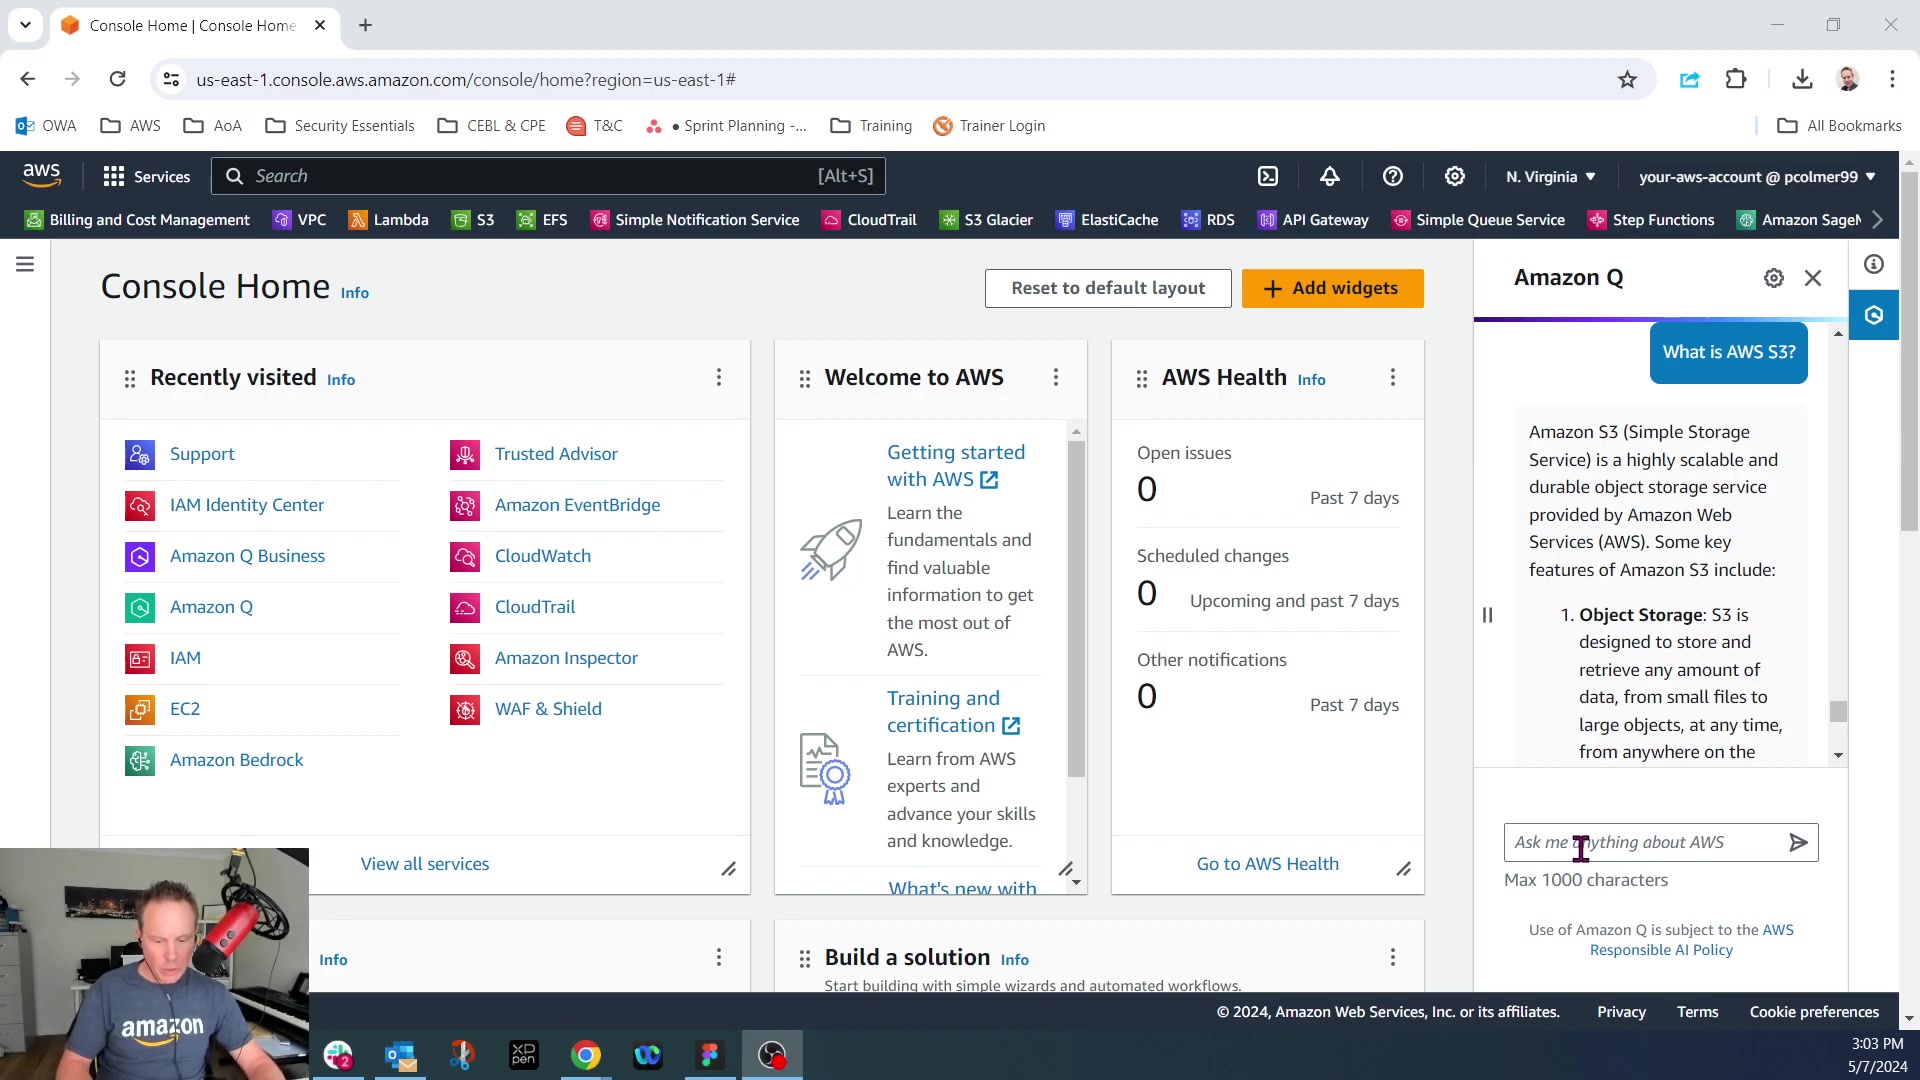This screenshot has height=1080, width=1920.
Task: Open Getting started with AWS link
Action: pyautogui.click(x=956, y=466)
